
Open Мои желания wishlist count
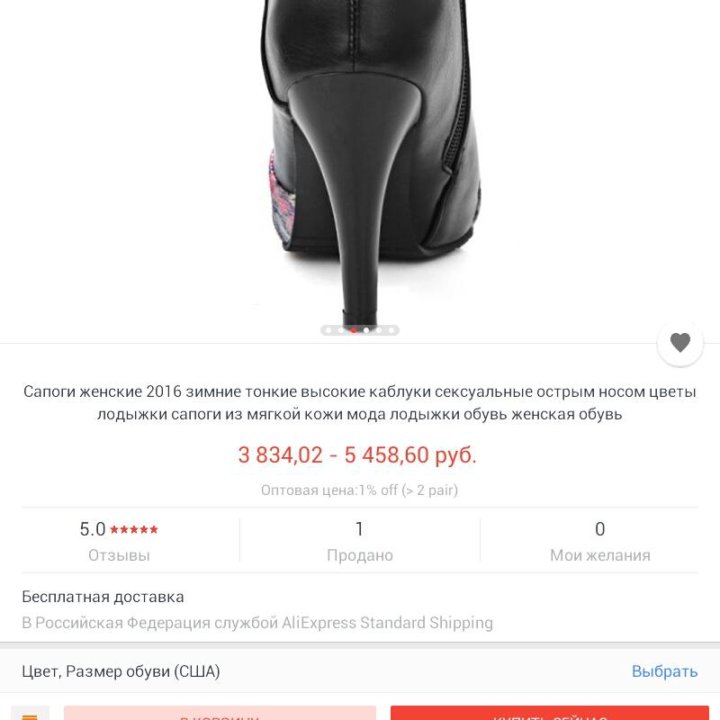600,541
